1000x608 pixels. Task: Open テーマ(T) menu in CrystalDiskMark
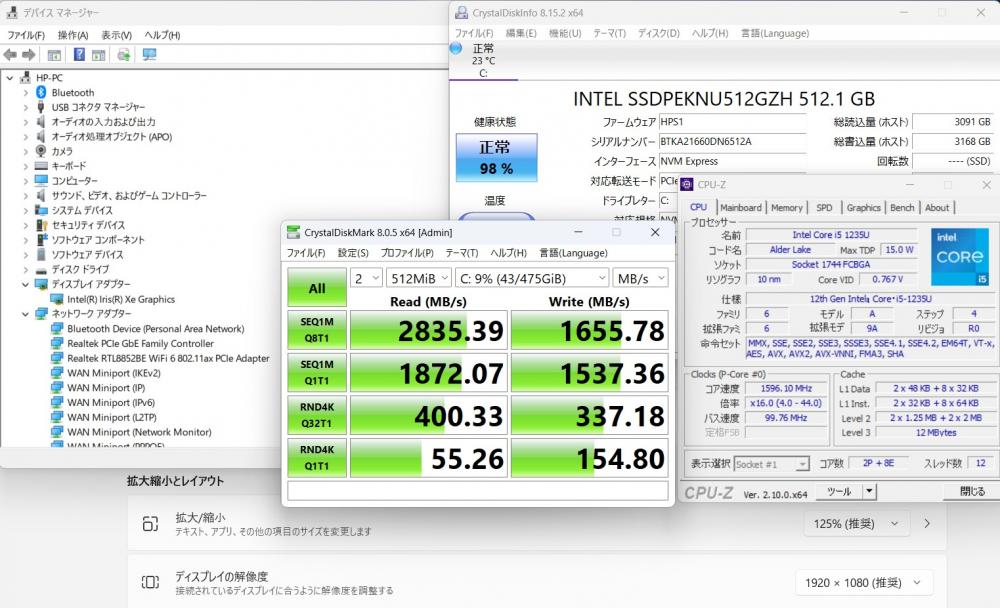462,253
